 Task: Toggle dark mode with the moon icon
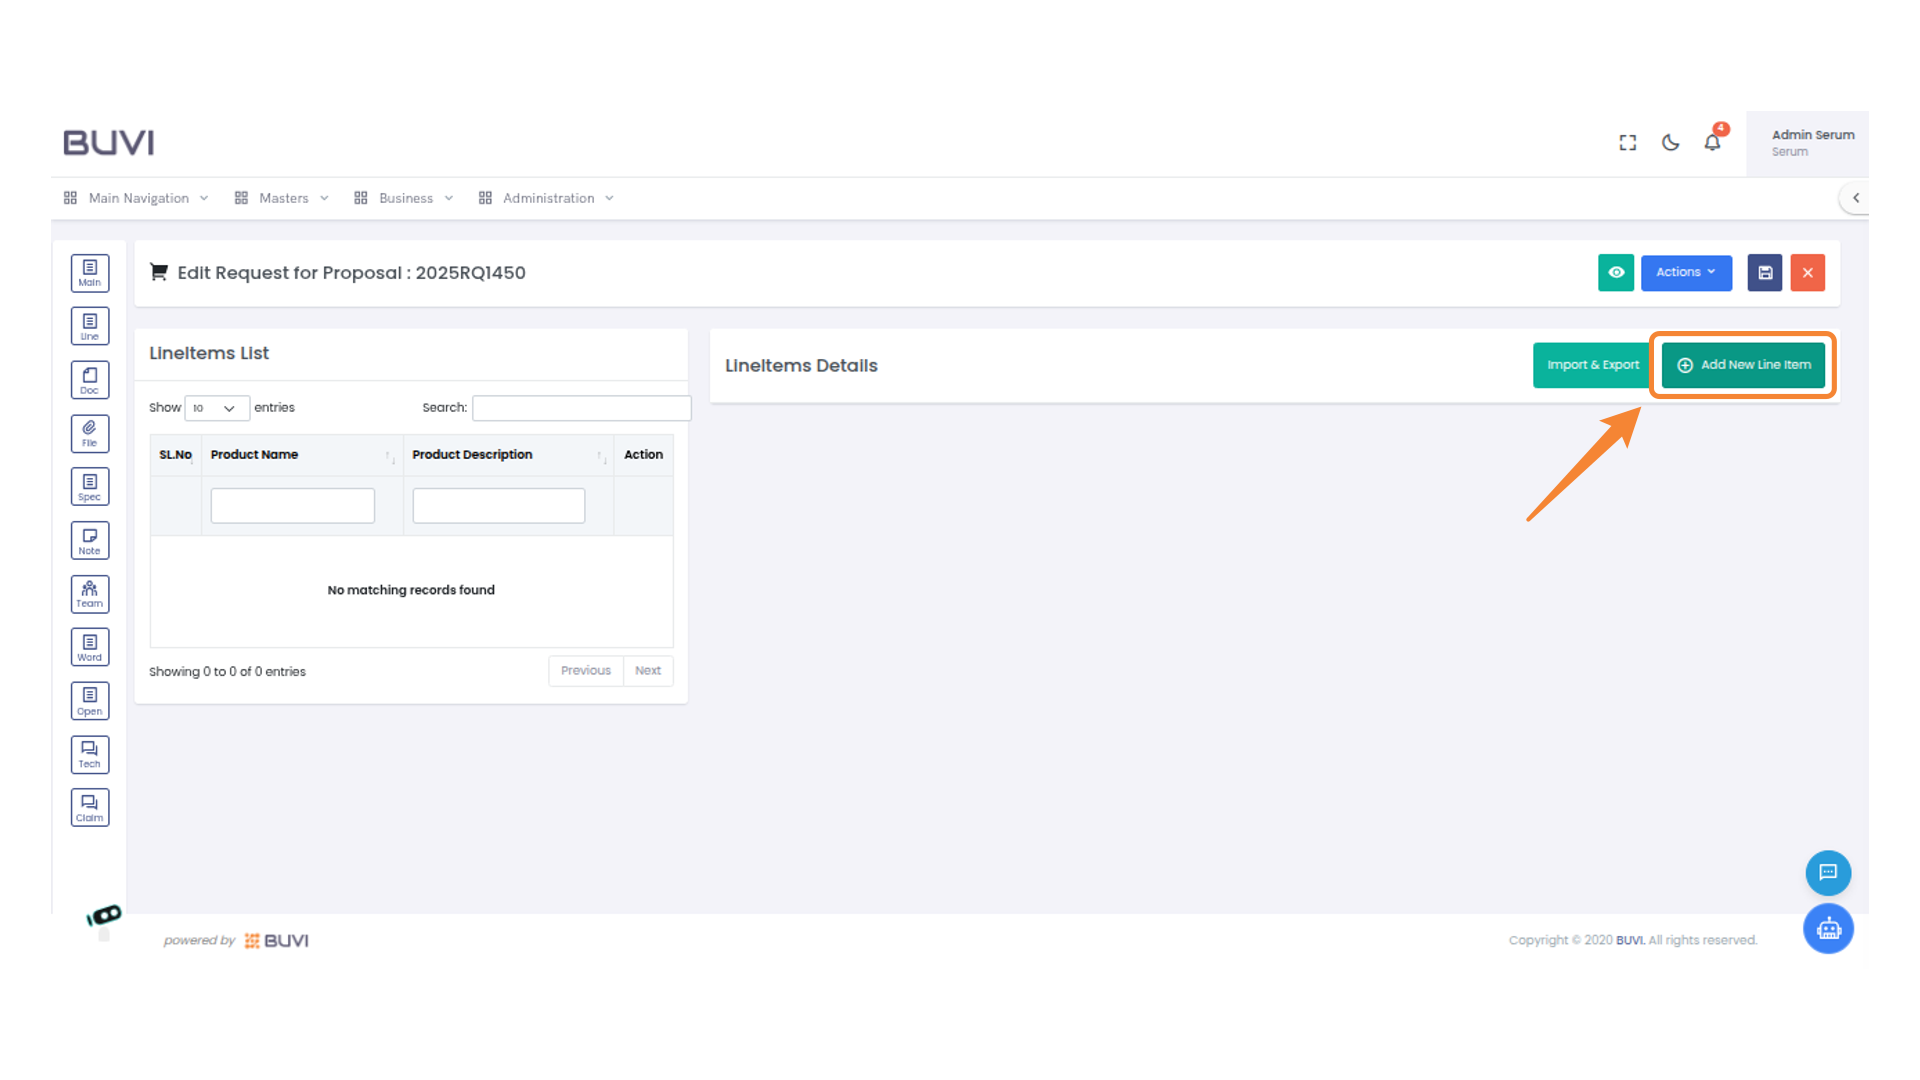[x=1670, y=142]
